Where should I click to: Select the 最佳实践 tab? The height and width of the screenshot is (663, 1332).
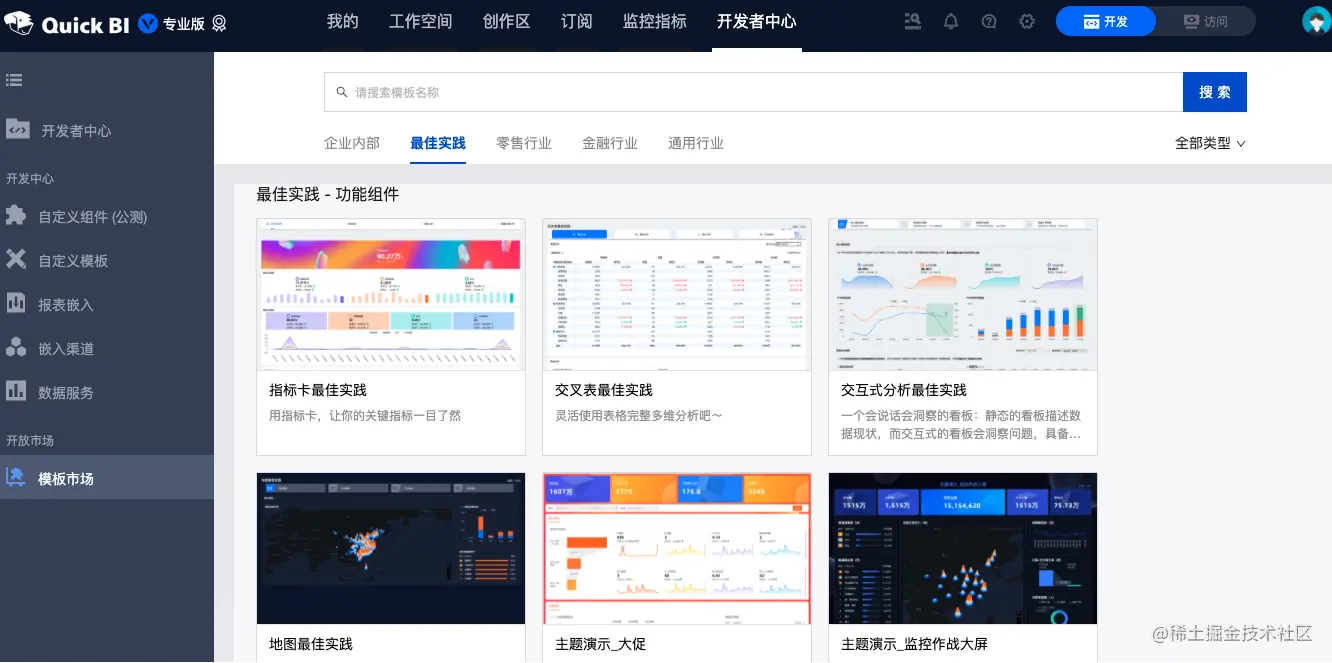point(438,143)
